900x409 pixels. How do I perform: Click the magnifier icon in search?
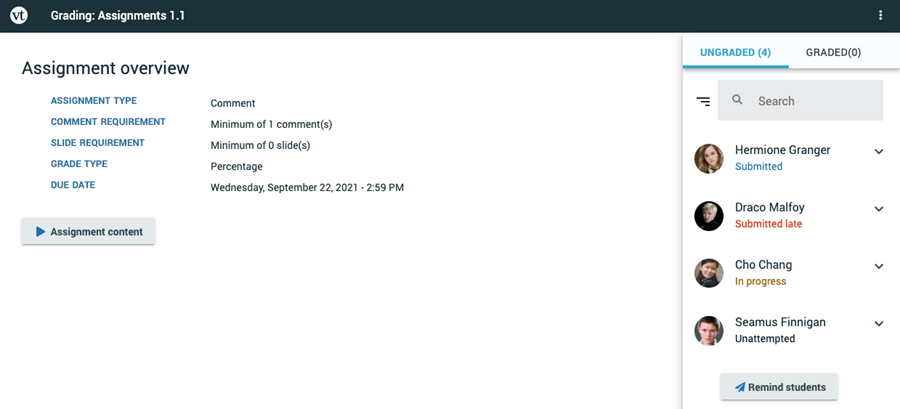click(x=738, y=101)
